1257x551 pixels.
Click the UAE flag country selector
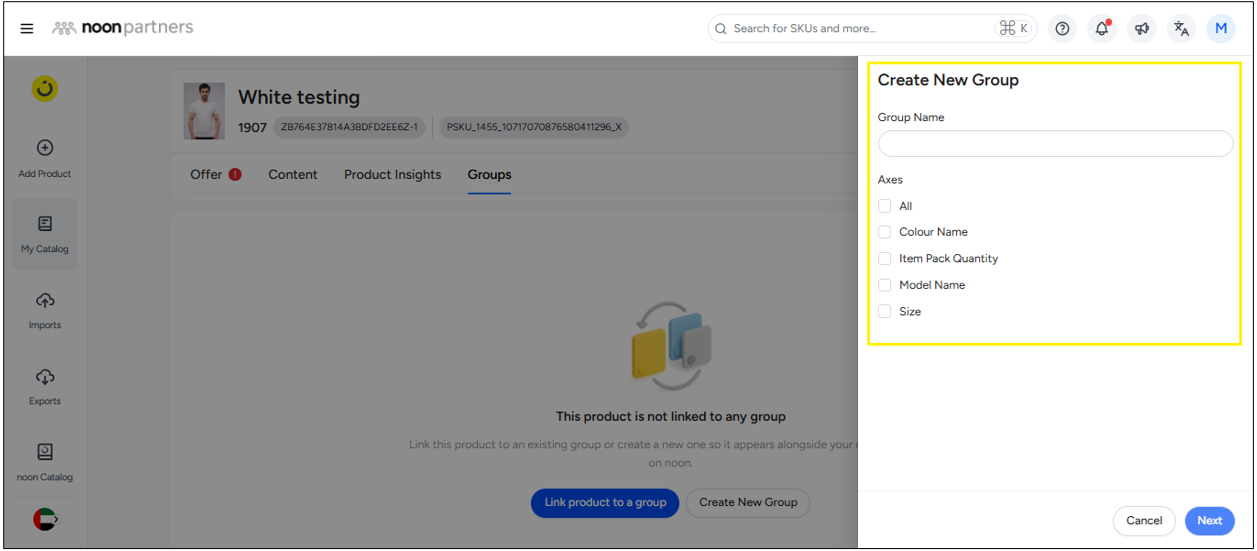45,520
